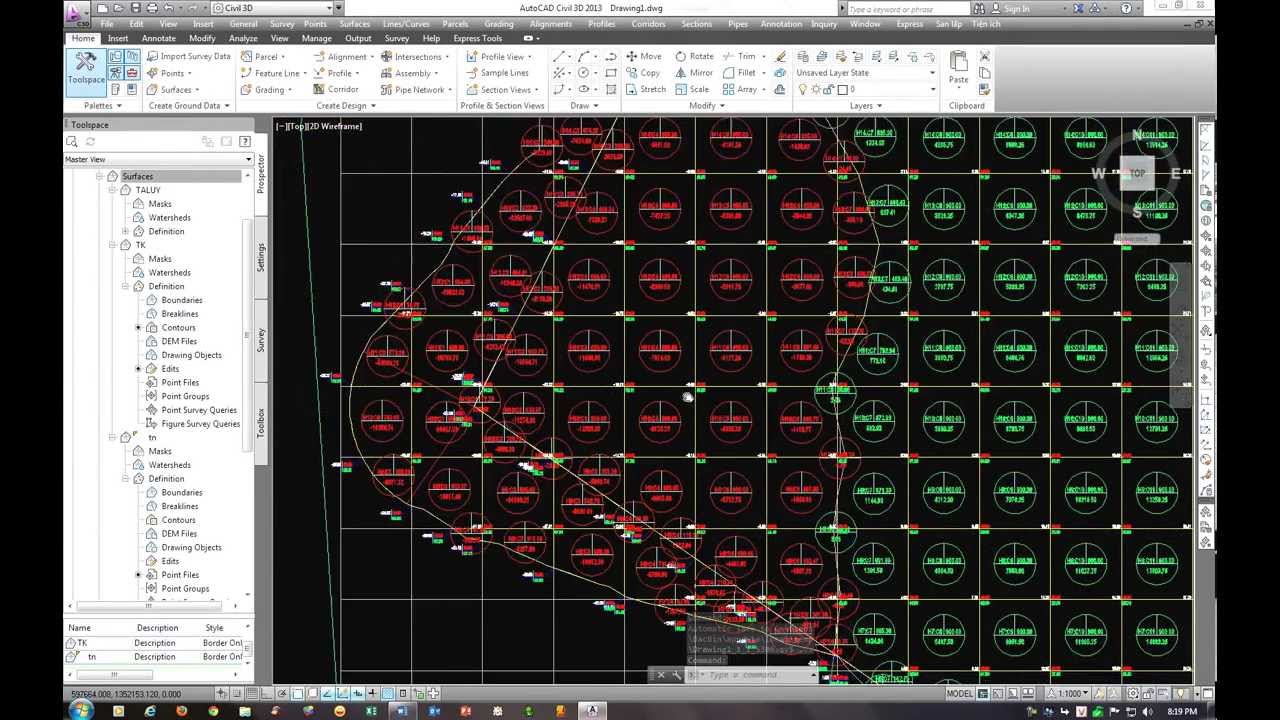Select the Scale tool
The width and height of the screenshot is (1280, 720).
(692, 90)
